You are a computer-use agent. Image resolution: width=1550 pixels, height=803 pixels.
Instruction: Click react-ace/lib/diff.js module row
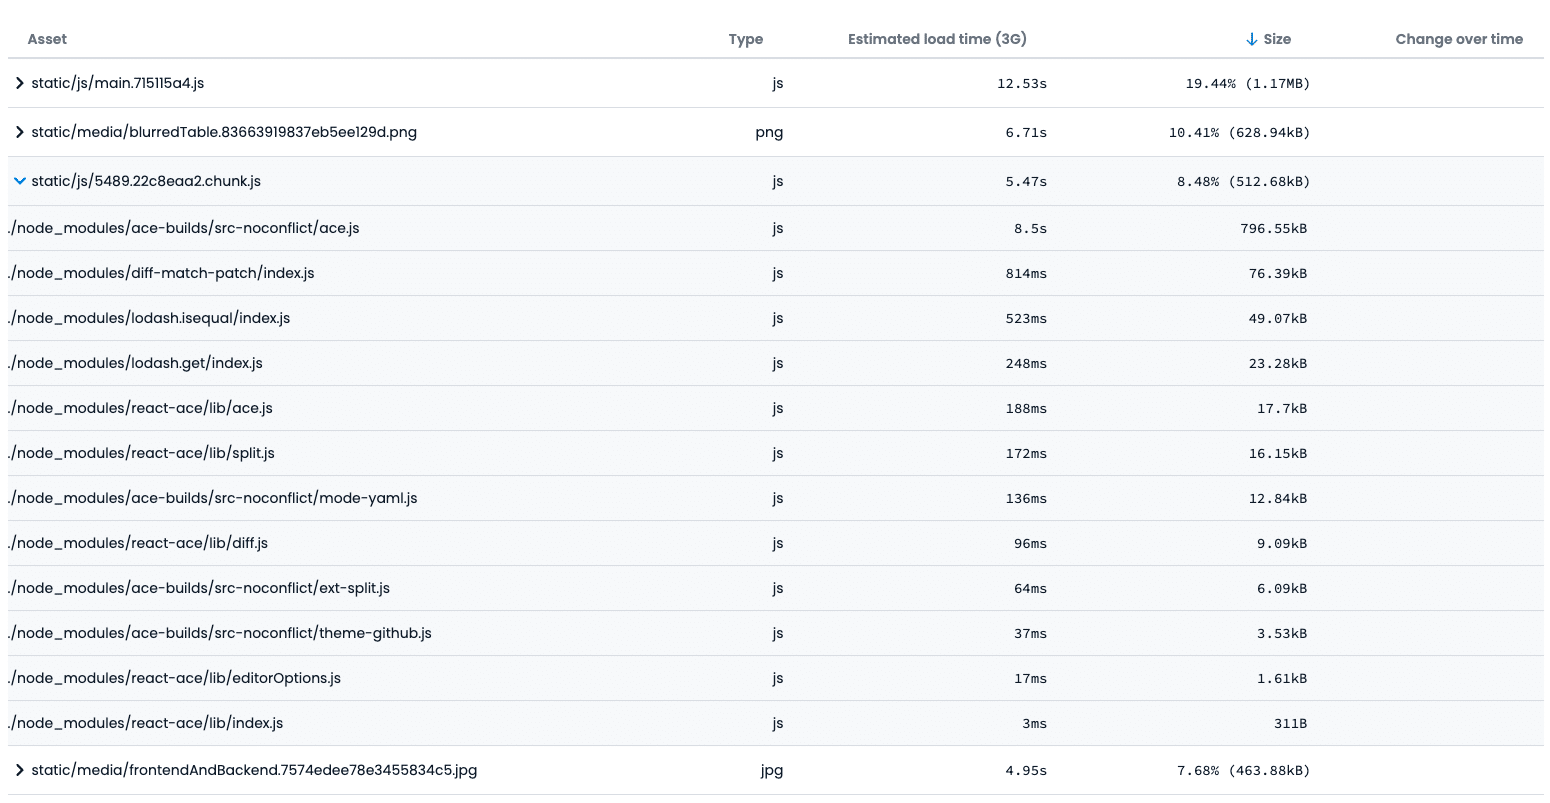776,543
